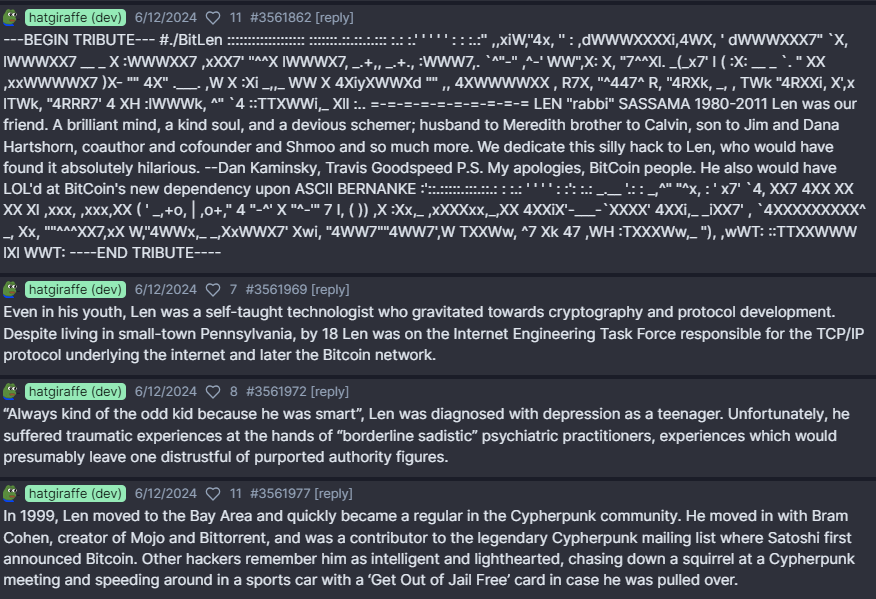Image resolution: width=876 pixels, height=599 pixels.
Task: Toggle heart on post #3561977
Action: point(213,494)
